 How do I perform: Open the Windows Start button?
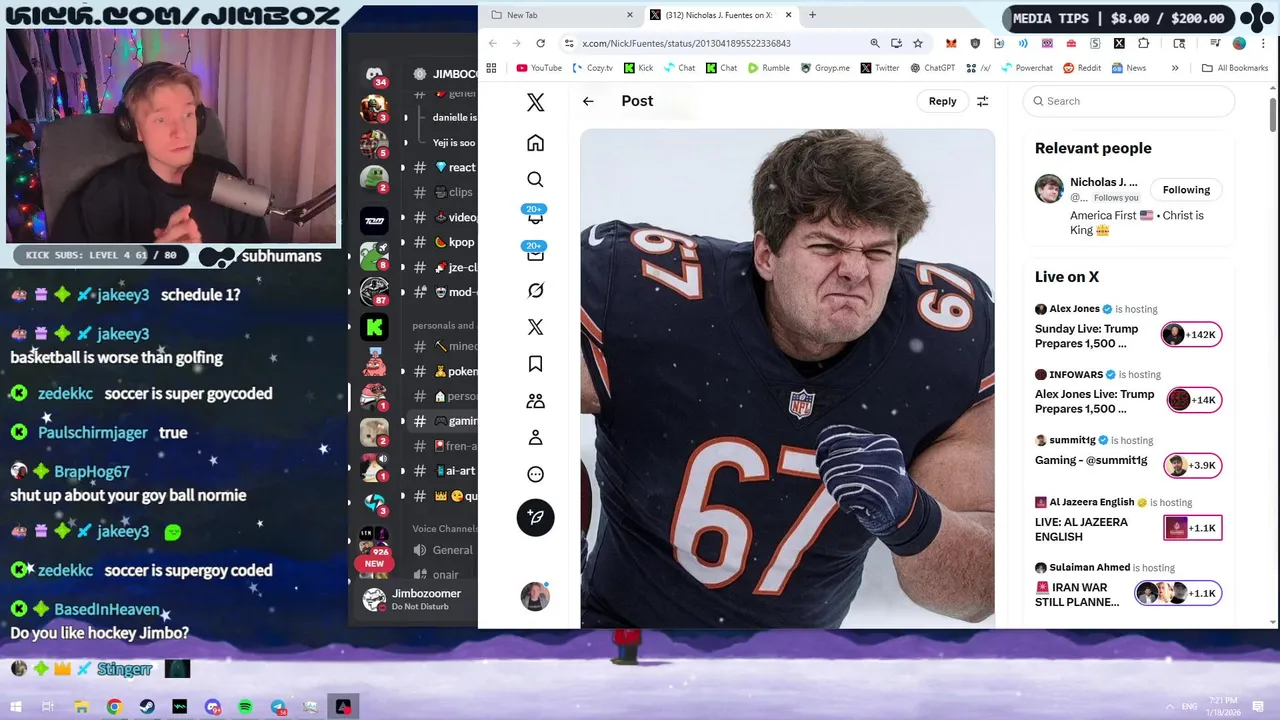(x=16, y=707)
